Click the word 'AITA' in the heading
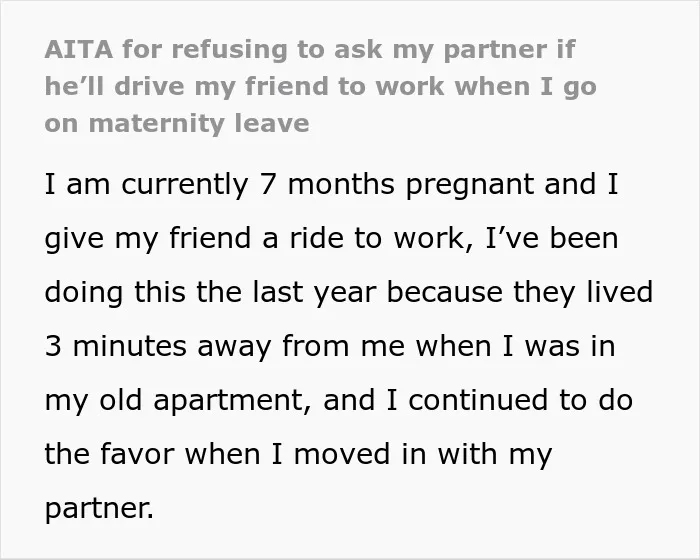The height and width of the screenshot is (559, 700). [x=79, y=49]
